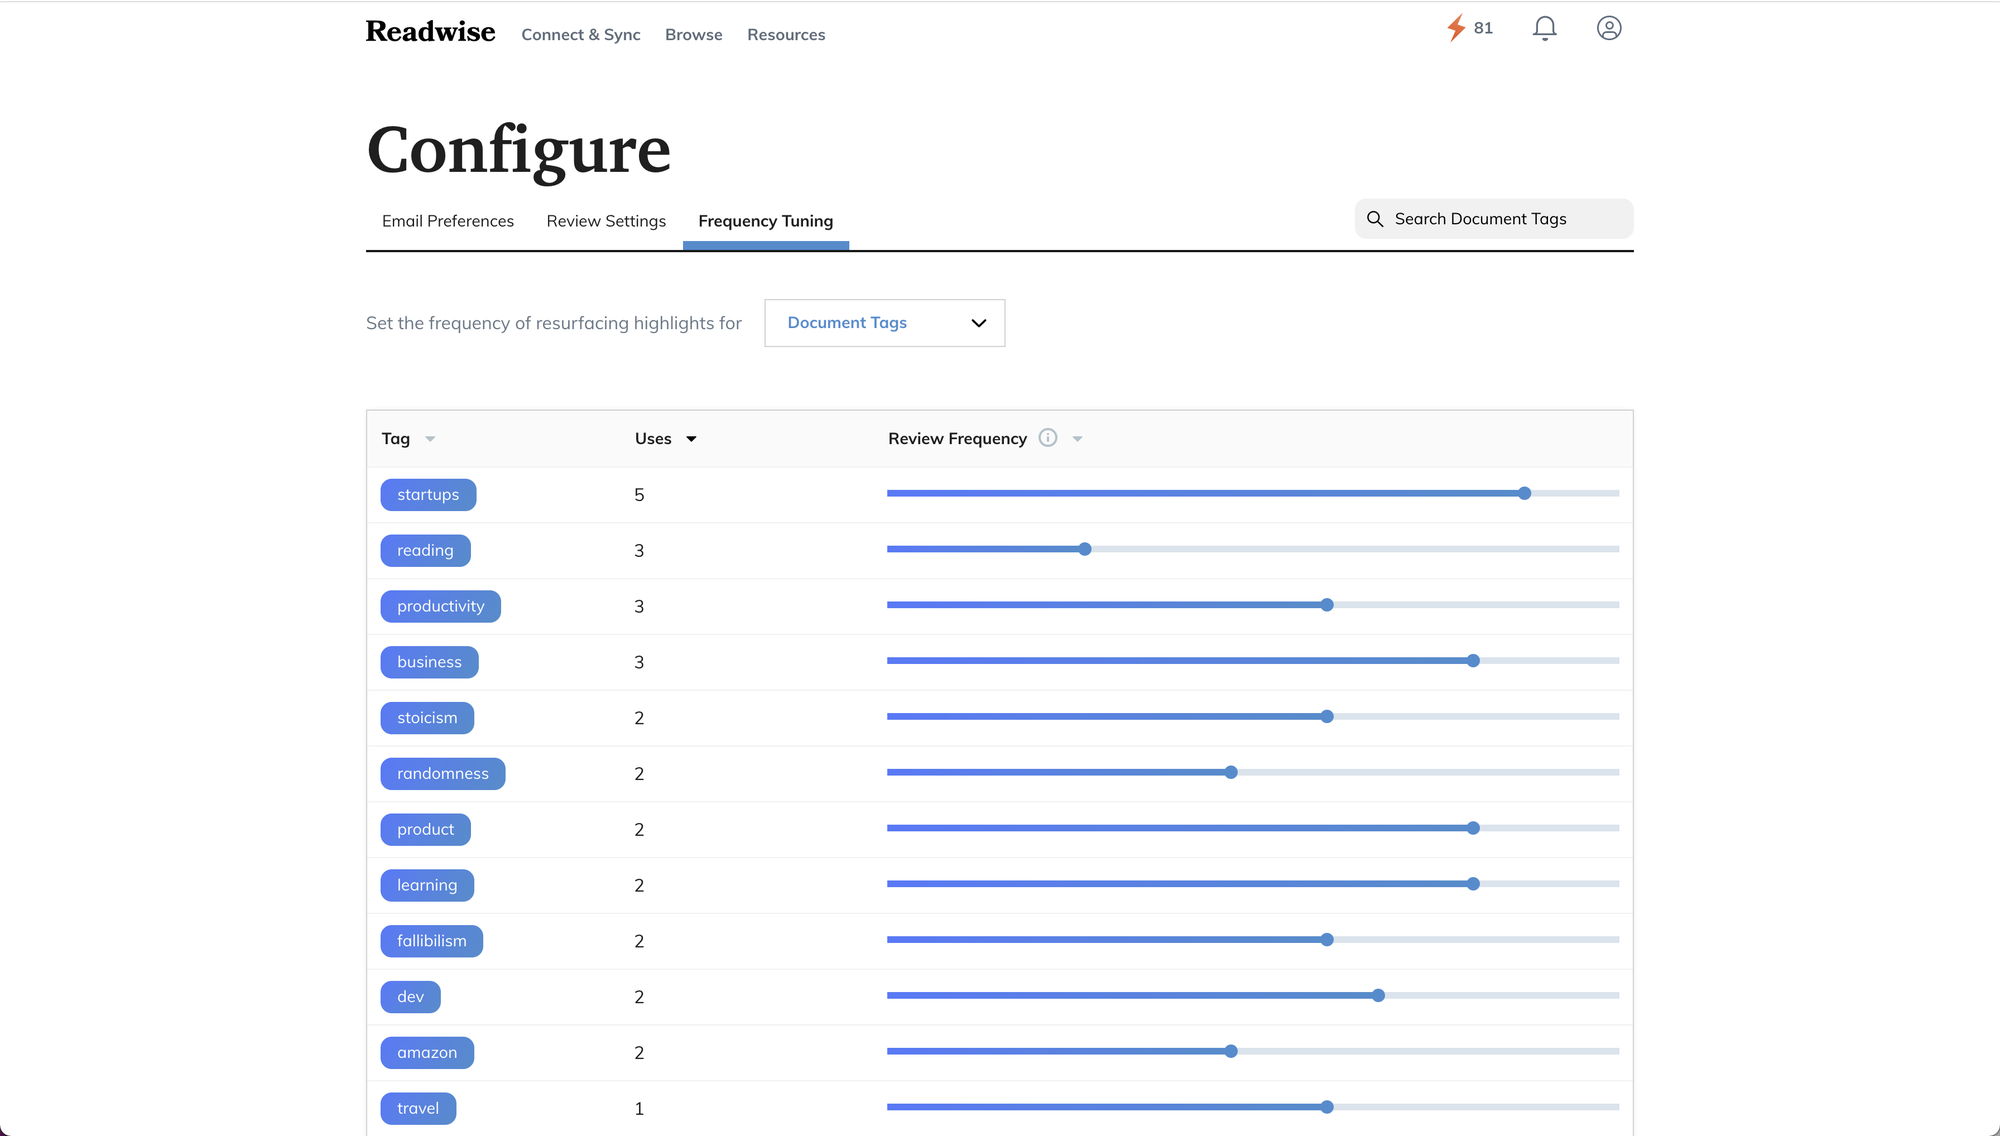Click the stoicism tag
This screenshot has height=1136, width=2000.
(x=427, y=718)
